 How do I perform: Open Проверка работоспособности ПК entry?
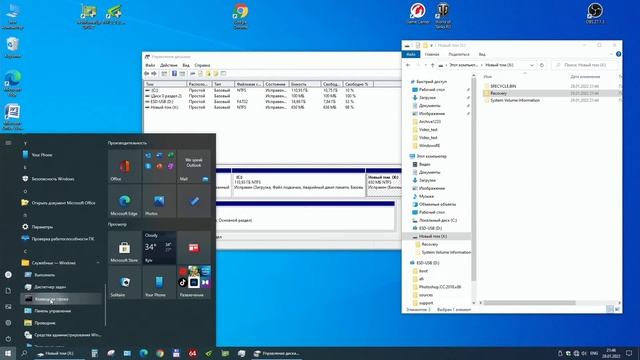coord(61,239)
